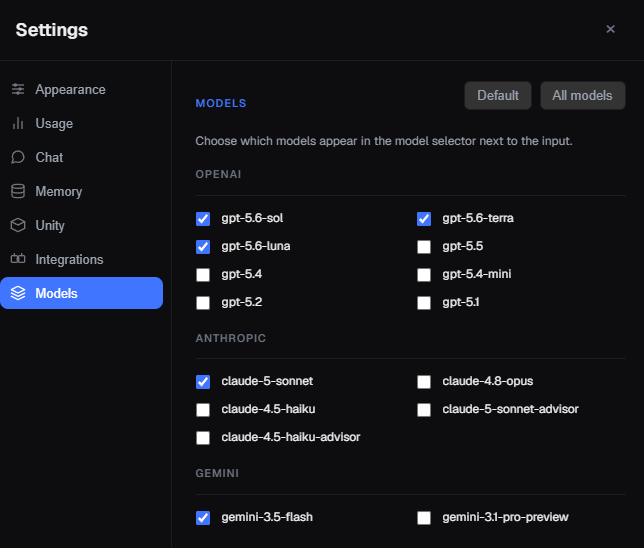Click the Integrations plug icon
The height and width of the screenshot is (548, 644).
click(18, 259)
